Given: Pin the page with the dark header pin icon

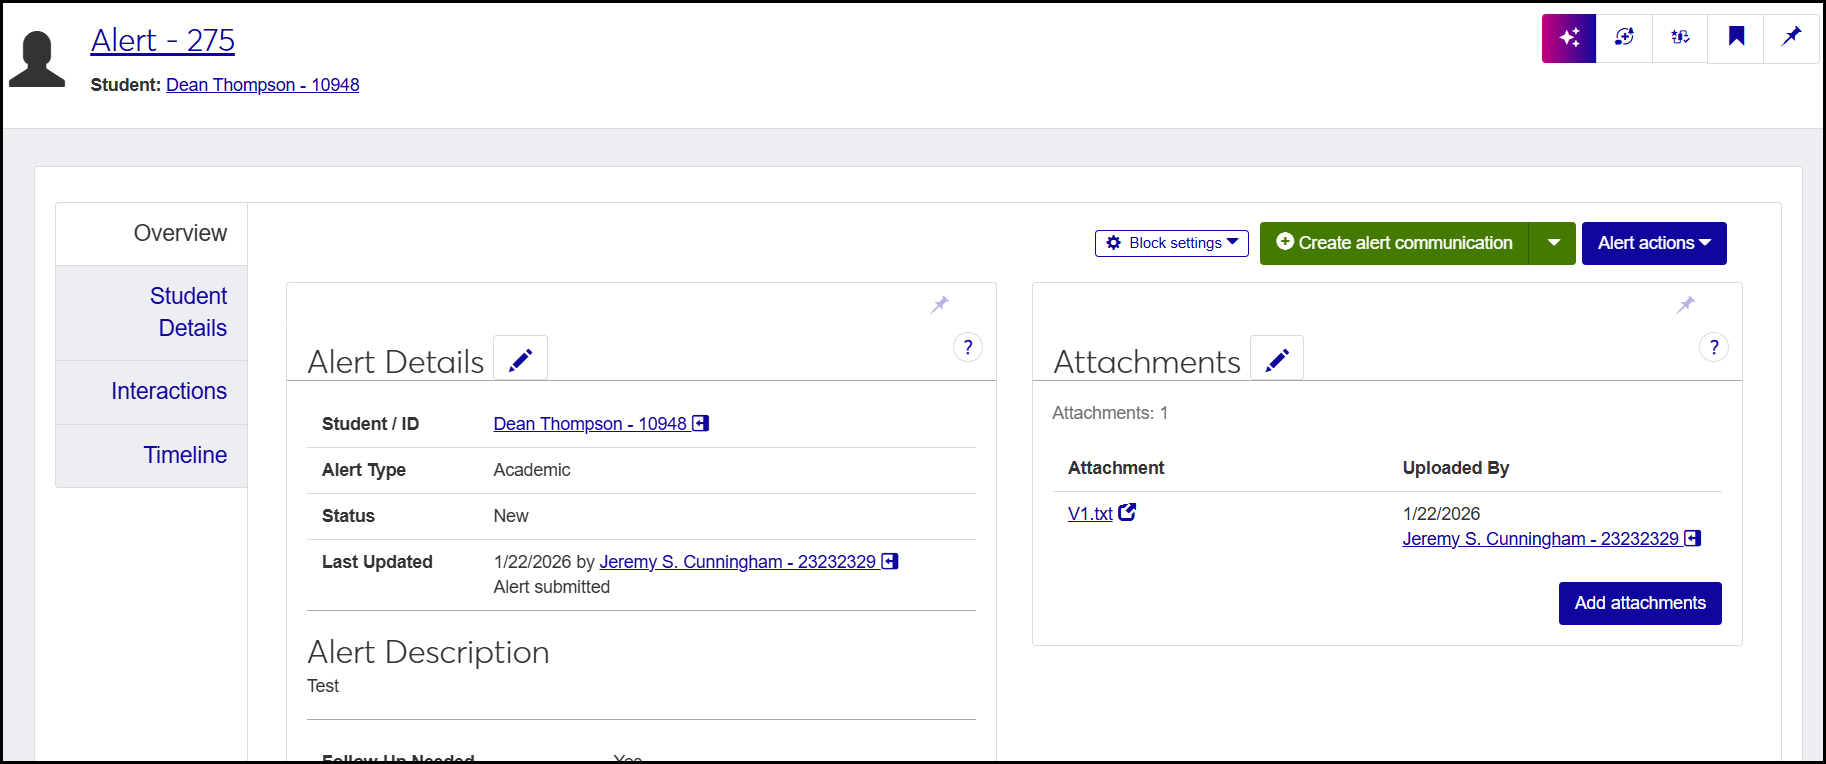Looking at the screenshot, I should 1791,38.
